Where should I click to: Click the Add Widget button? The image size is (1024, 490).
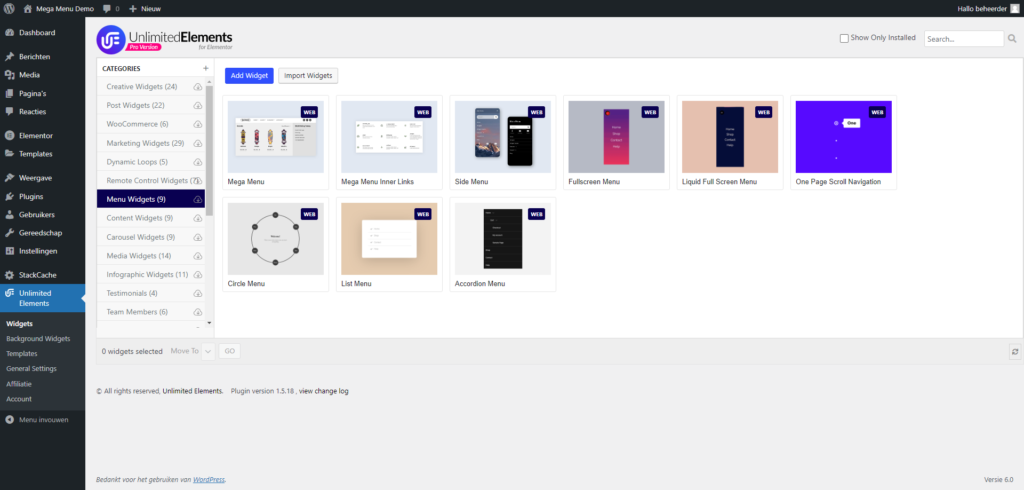click(x=249, y=76)
